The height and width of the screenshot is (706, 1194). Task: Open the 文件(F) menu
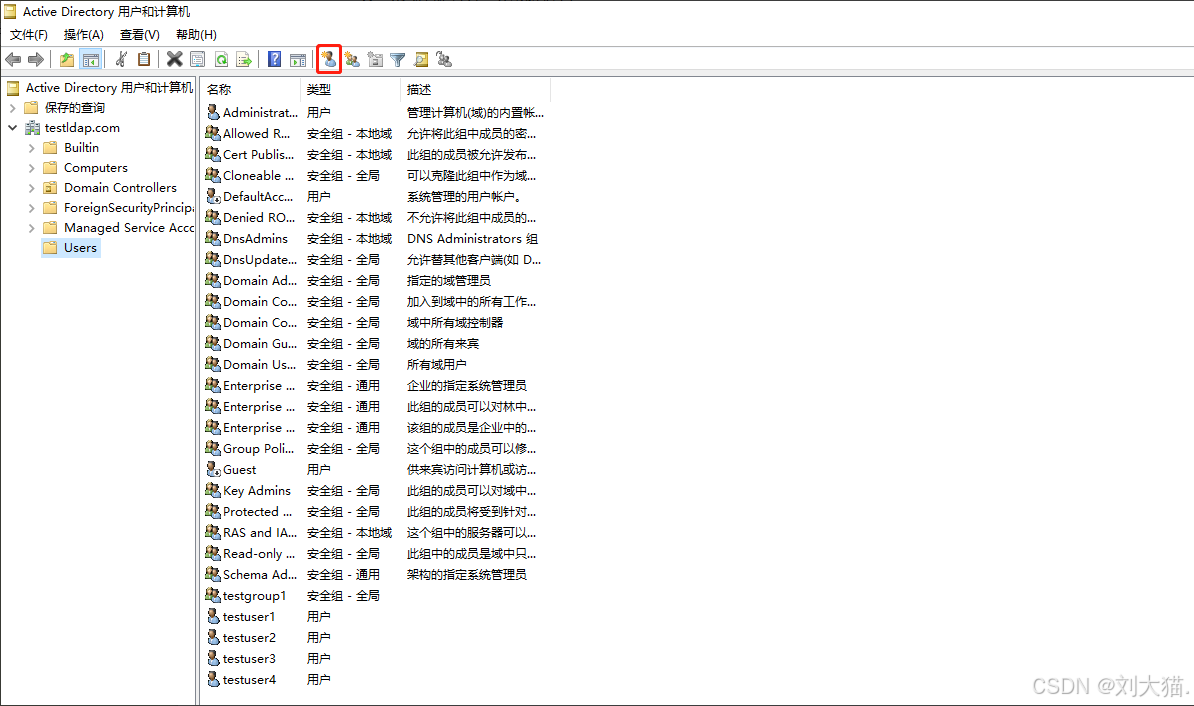(29, 35)
